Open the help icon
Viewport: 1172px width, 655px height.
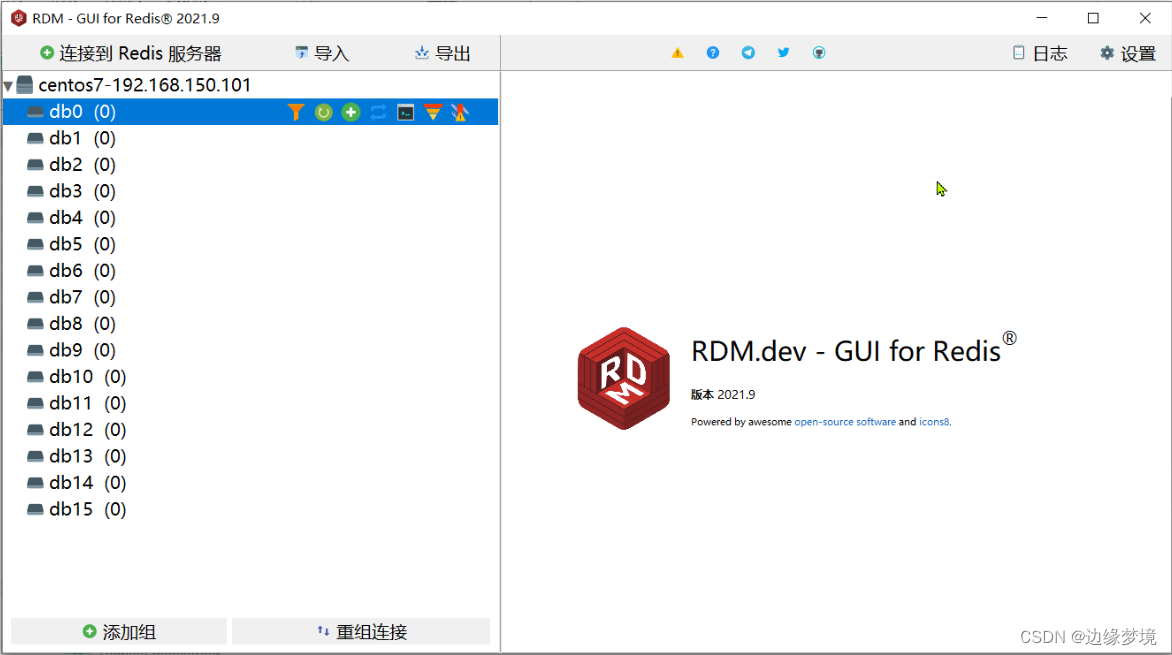[712, 52]
